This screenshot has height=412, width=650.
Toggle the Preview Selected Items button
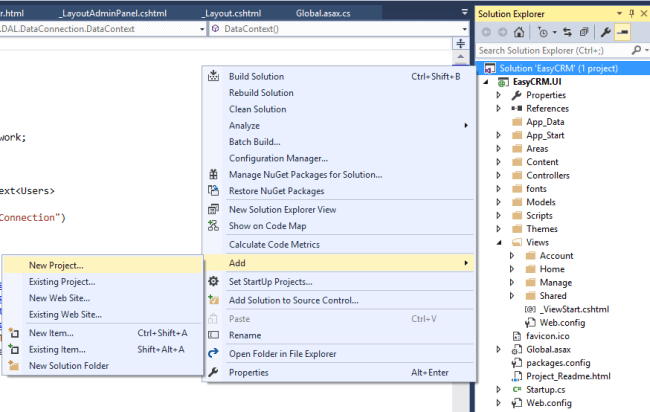[623, 32]
